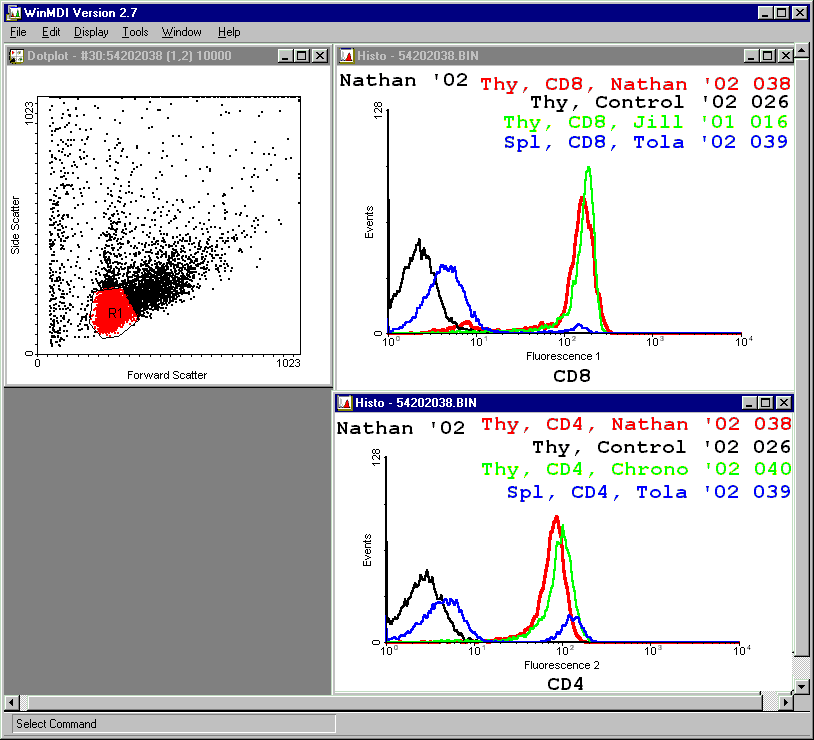The image size is (814, 740).
Task: Close the Dotplot window
Action: point(319,56)
